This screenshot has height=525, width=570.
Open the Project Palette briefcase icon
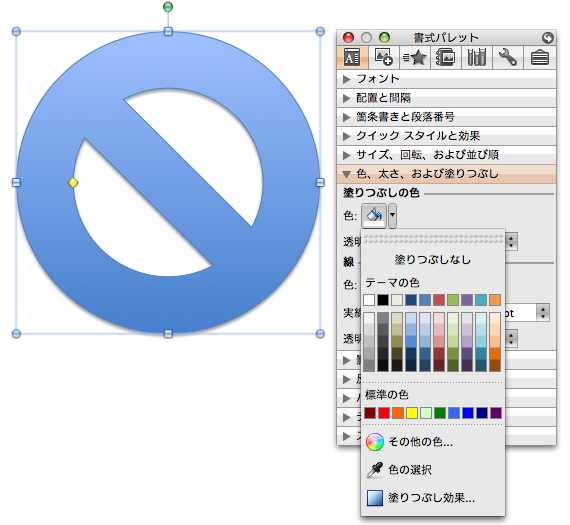click(539, 57)
